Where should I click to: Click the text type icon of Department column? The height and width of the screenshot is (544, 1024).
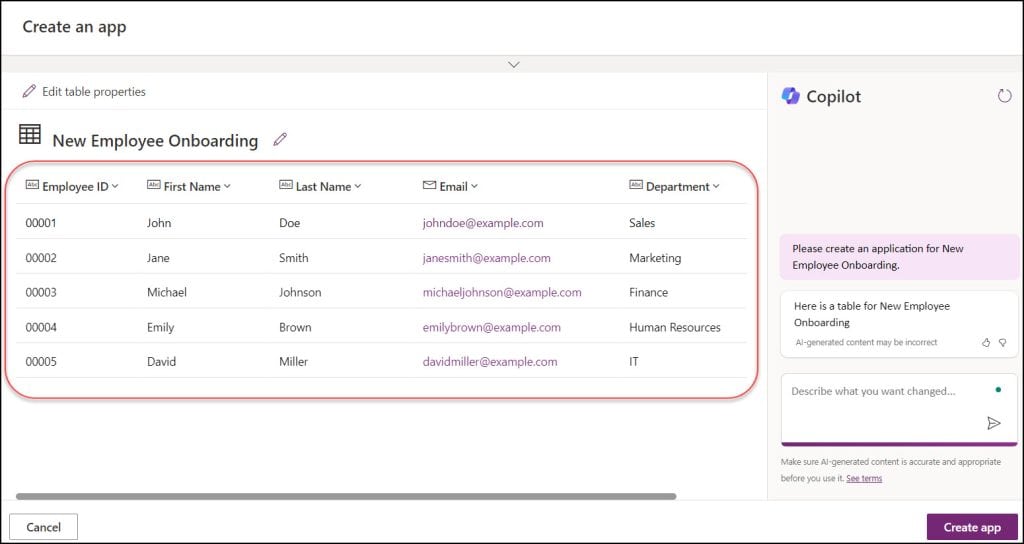pos(636,185)
